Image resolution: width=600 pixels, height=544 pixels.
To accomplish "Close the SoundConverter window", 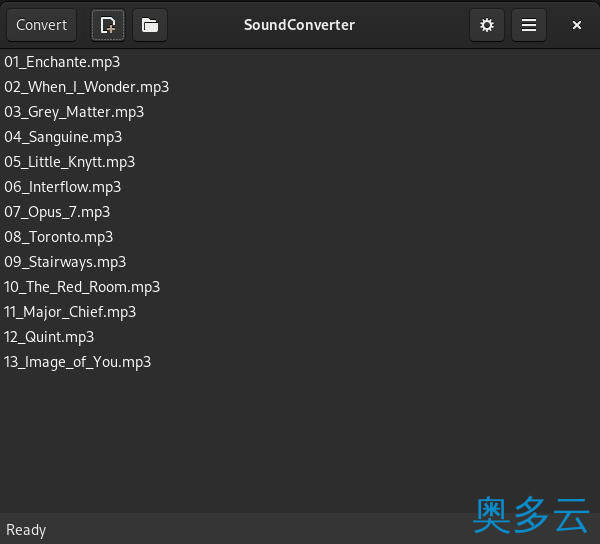I will coord(577,25).
